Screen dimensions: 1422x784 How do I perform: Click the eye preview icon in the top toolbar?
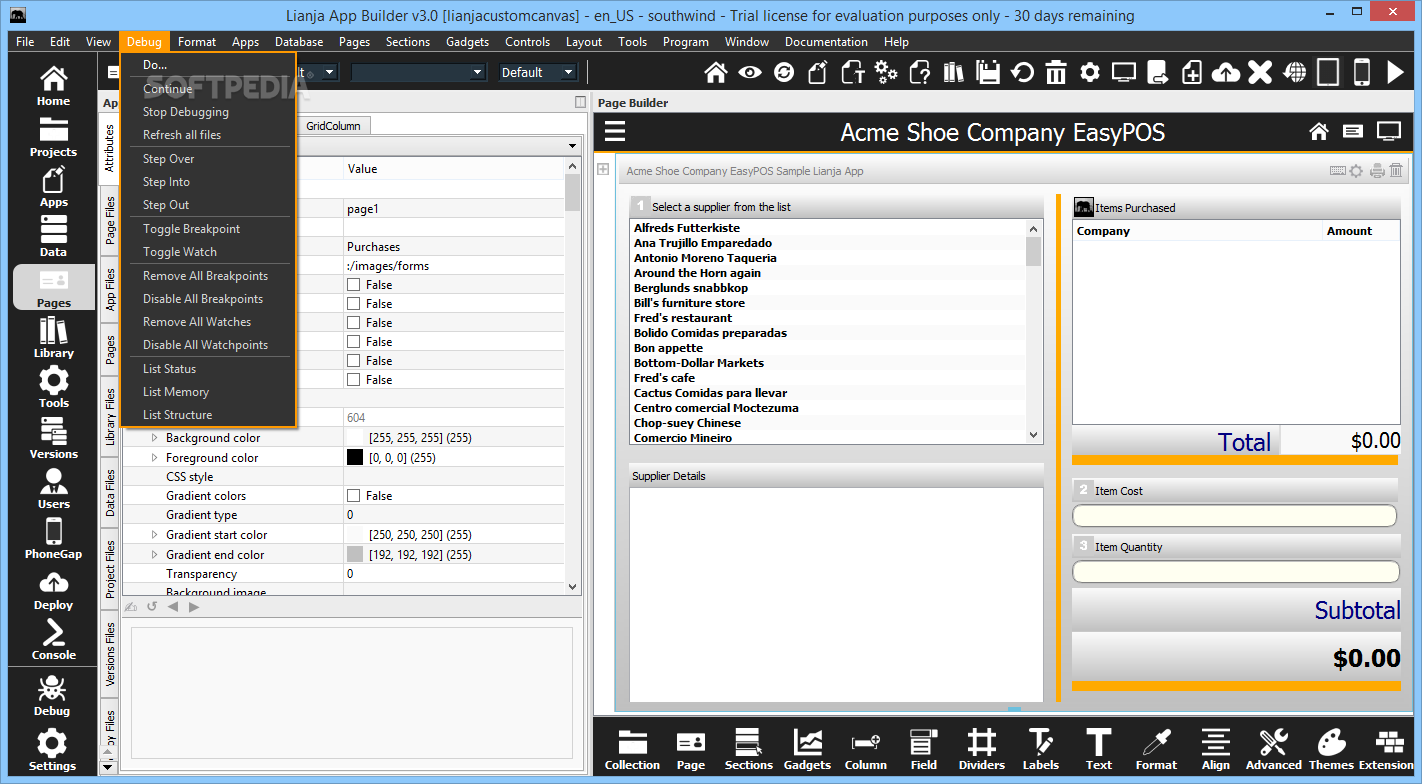(750, 72)
